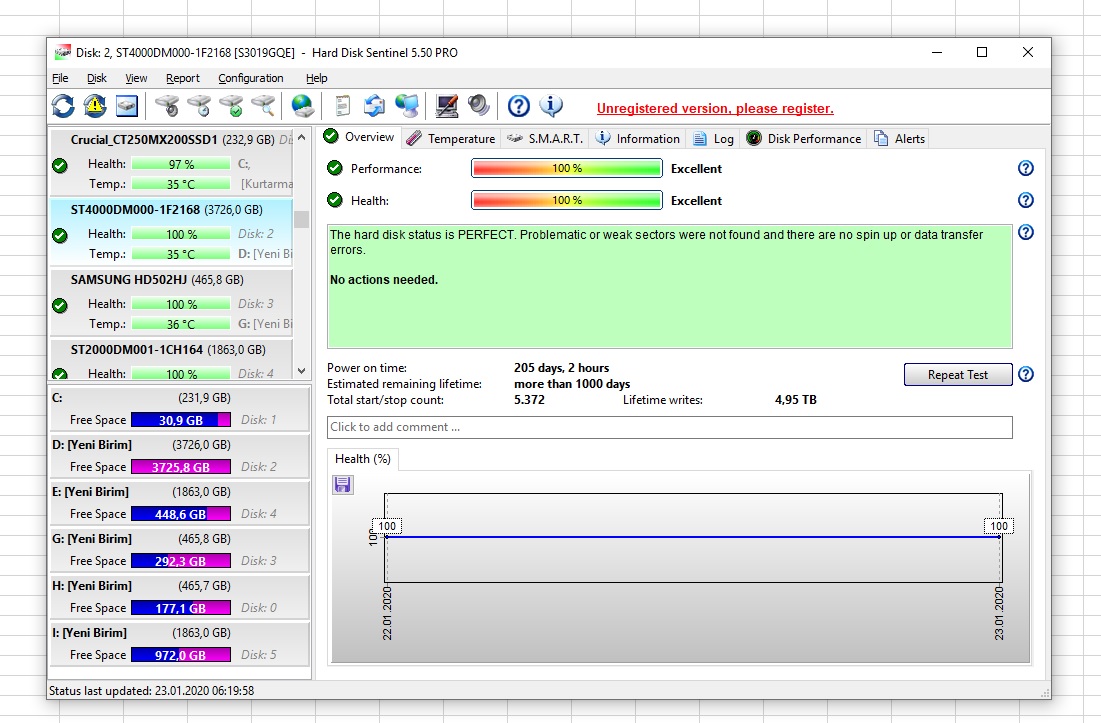Image resolution: width=1101 pixels, height=723 pixels.
Task: Switch to the S.M.A.R.T. tab
Action: pos(545,138)
